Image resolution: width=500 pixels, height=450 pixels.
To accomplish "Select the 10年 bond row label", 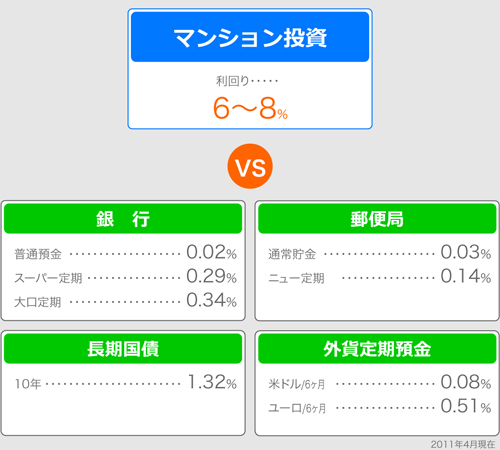I will click(x=28, y=384).
